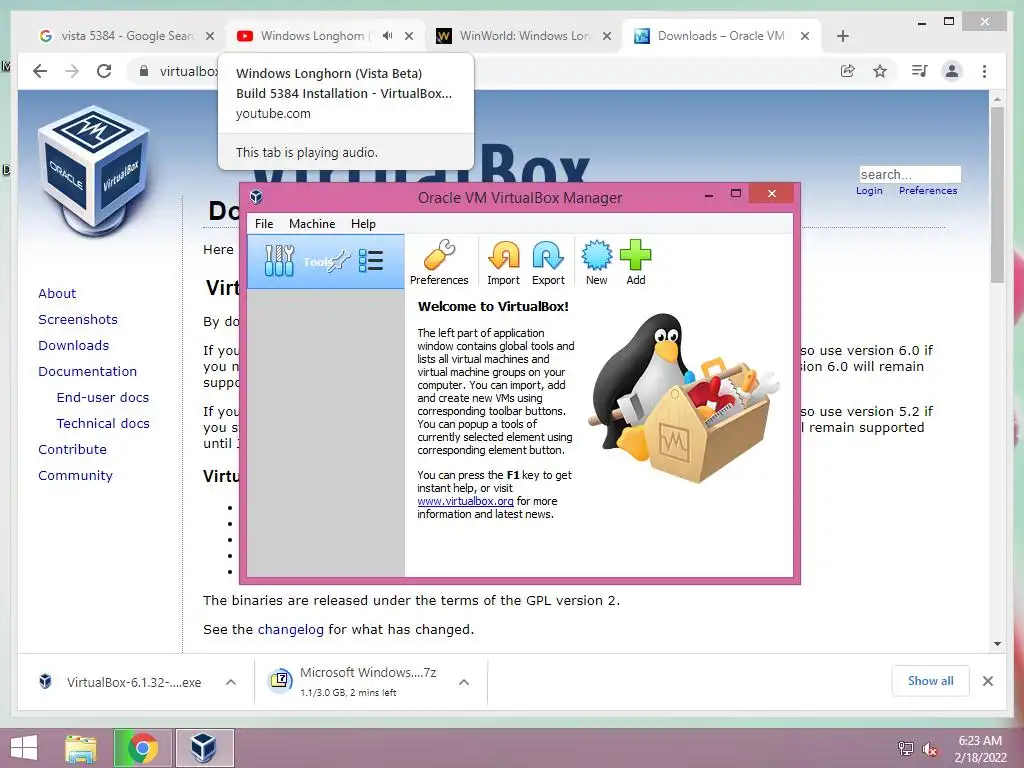Open the Login link on the website
The height and width of the screenshot is (768, 1024).
(869, 191)
